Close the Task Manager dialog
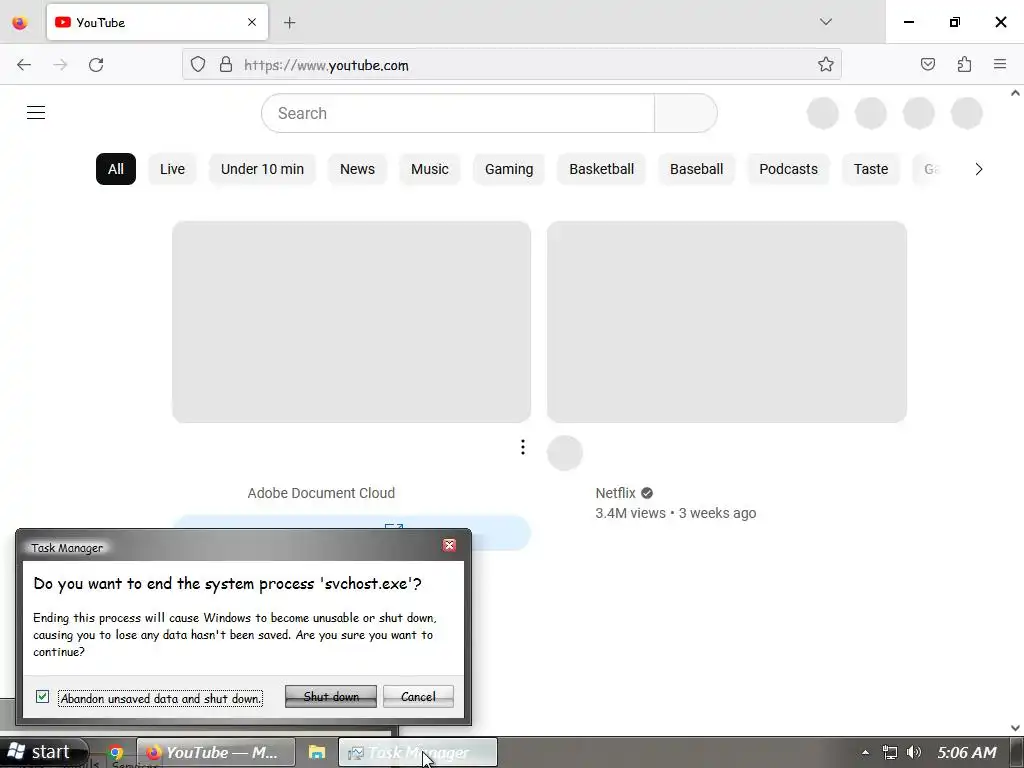1024x768 pixels. point(449,545)
